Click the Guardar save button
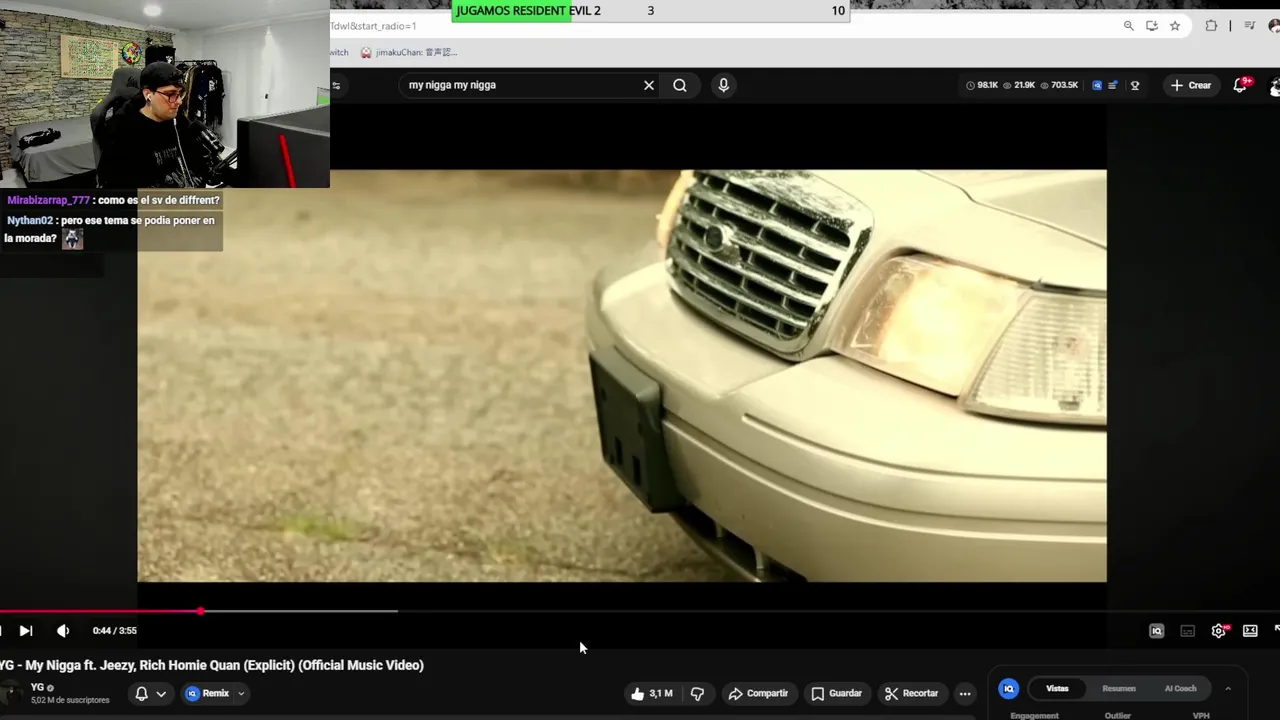This screenshot has height=720, width=1280. click(x=836, y=693)
